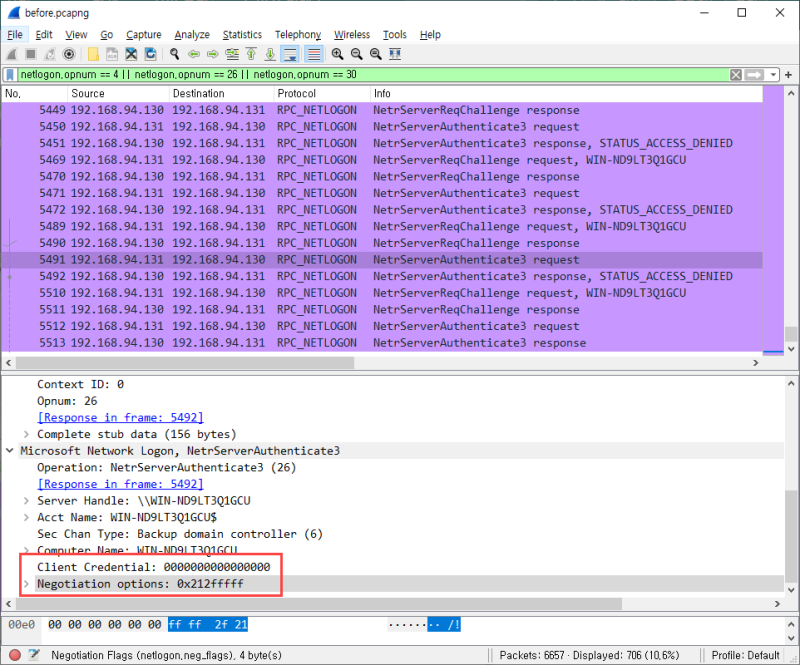Viewport: 800px width, 665px height.
Task: Start a new live capture (shark fin icon)
Action: point(14,54)
